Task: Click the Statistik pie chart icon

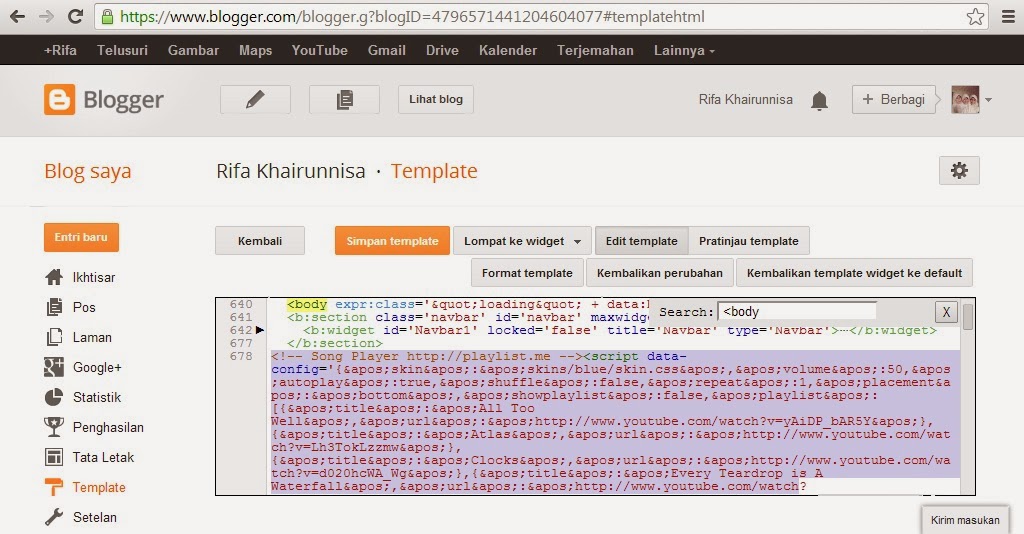Action: [x=54, y=397]
